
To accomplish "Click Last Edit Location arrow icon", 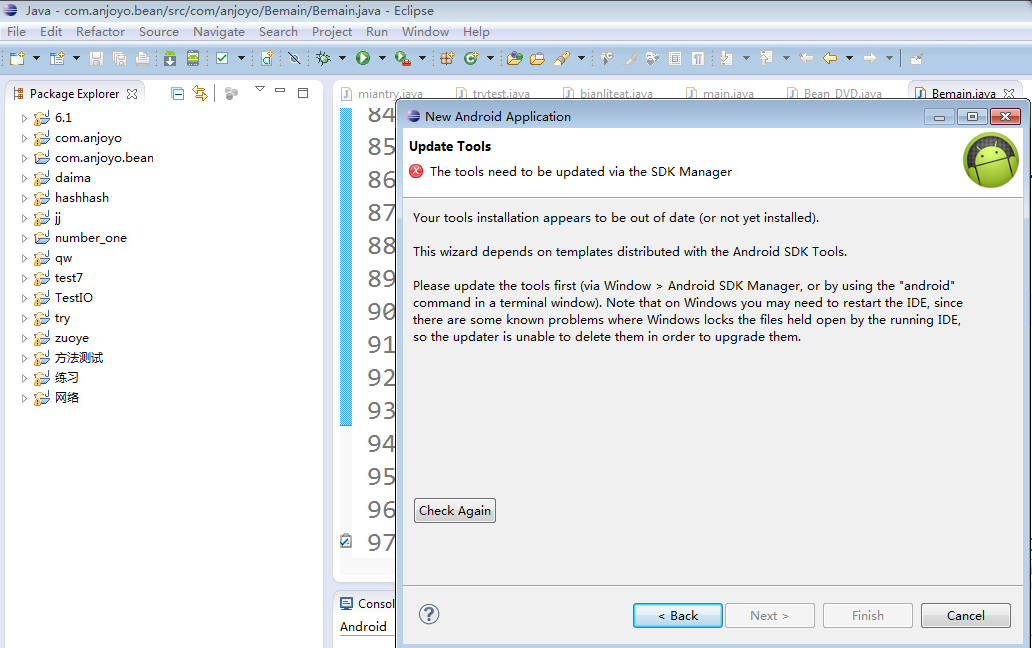I will click(x=806, y=59).
